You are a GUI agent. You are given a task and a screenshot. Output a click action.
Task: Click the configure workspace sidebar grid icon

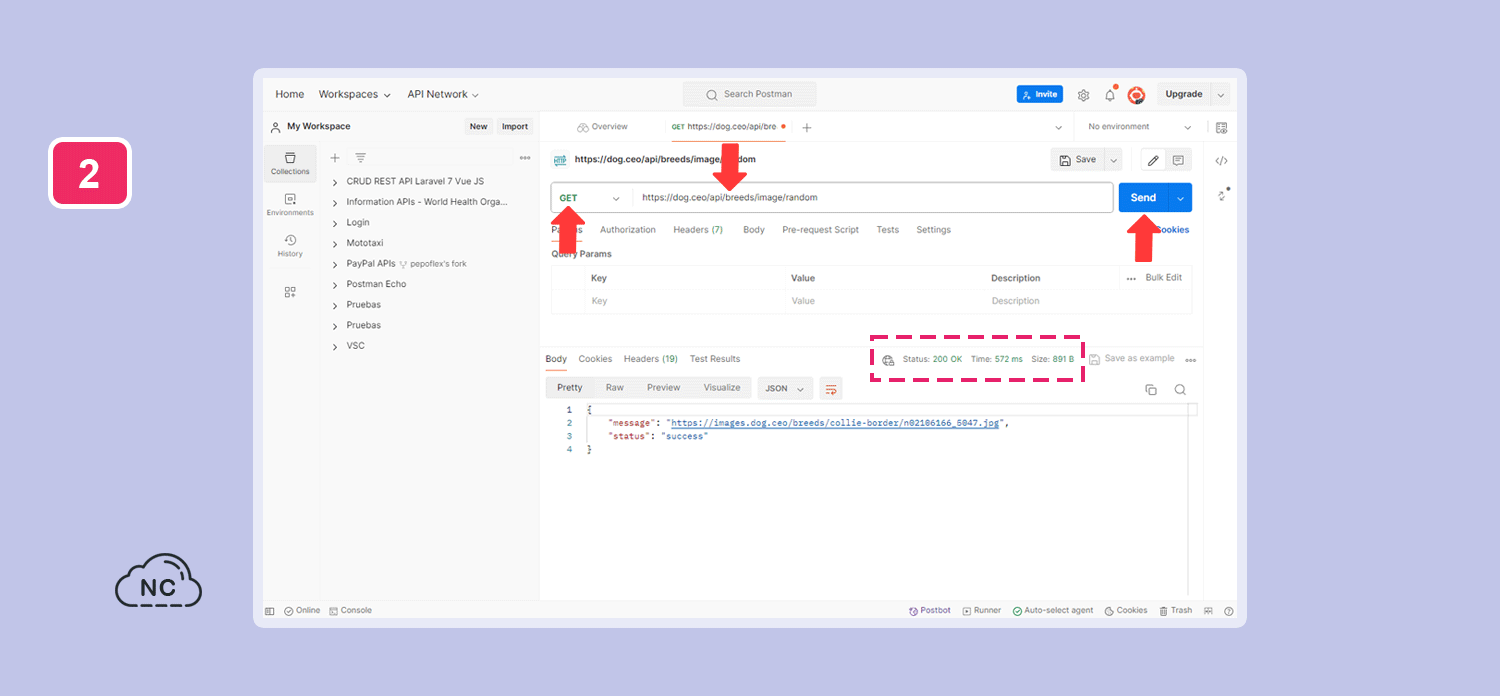(290, 292)
